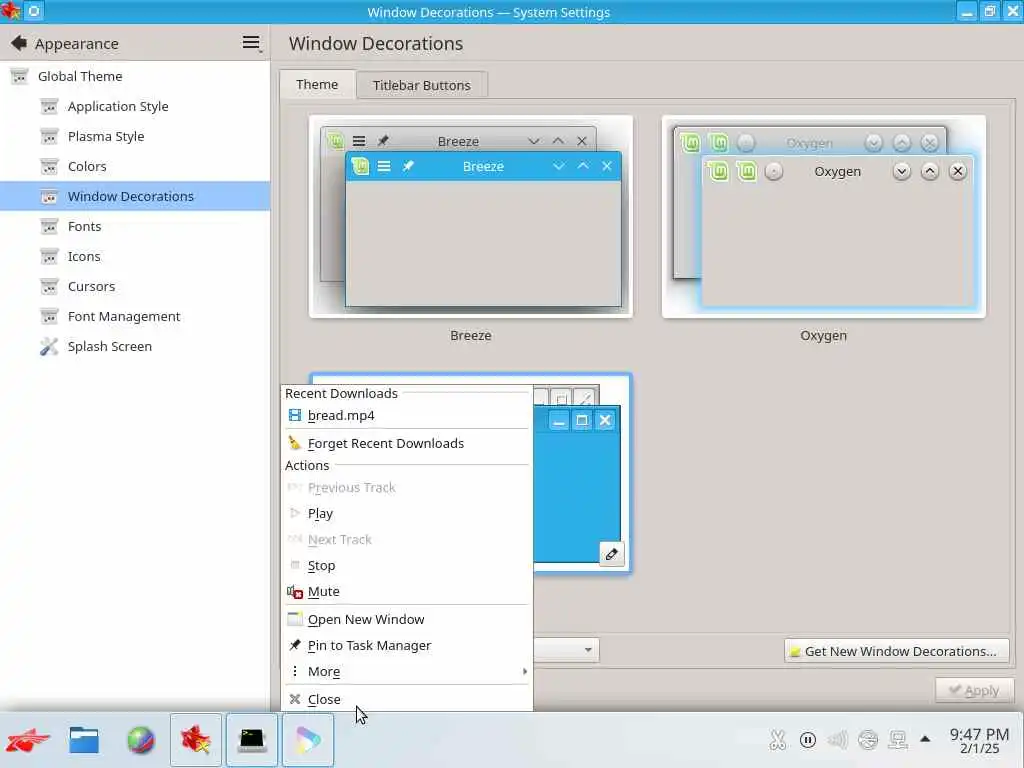
Task: Click the Apply button
Action: click(974, 690)
